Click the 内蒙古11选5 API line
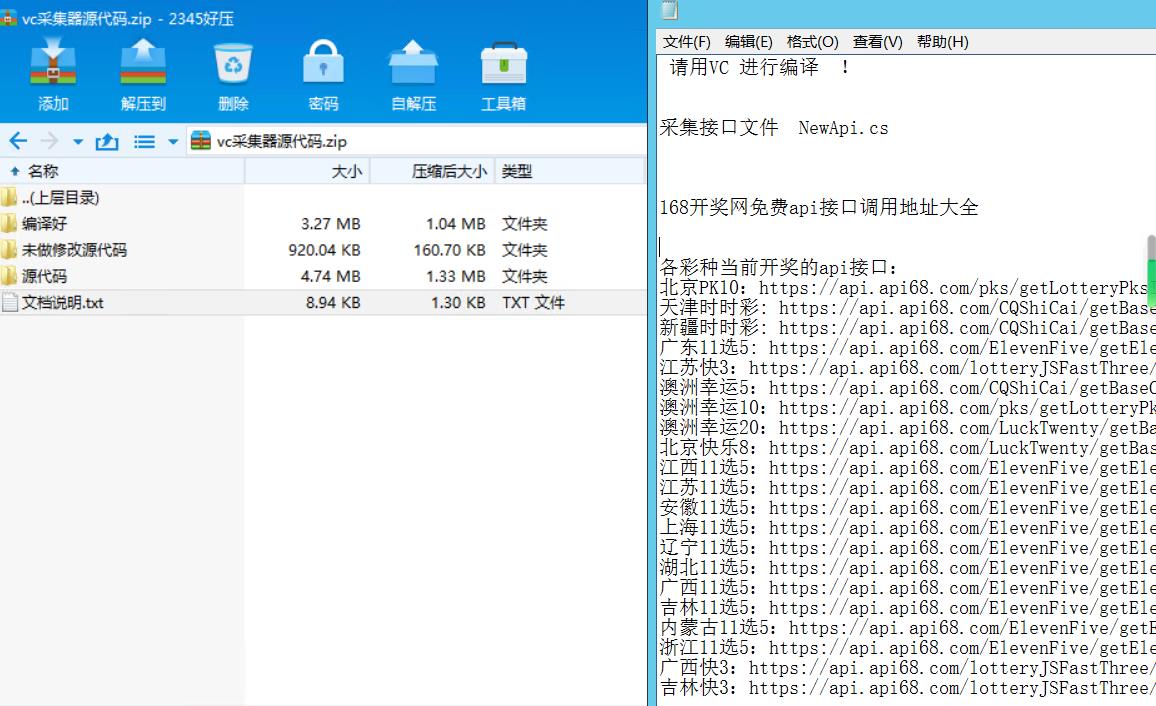The width and height of the screenshot is (1156, 706). click(908, 628)
